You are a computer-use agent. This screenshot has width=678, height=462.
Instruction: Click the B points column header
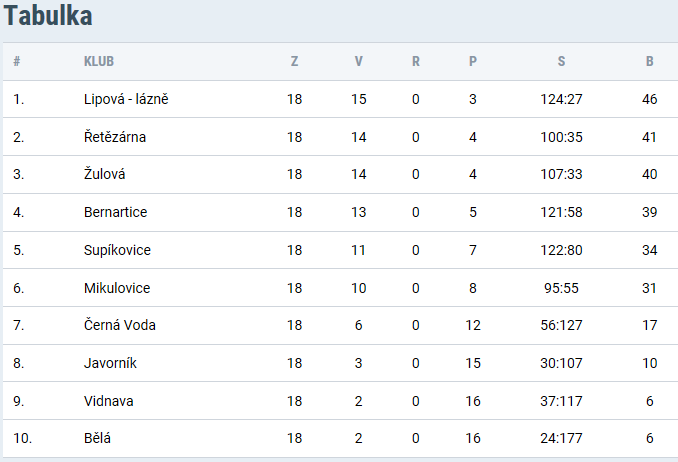pyautogui.click(x=649, y=61)
